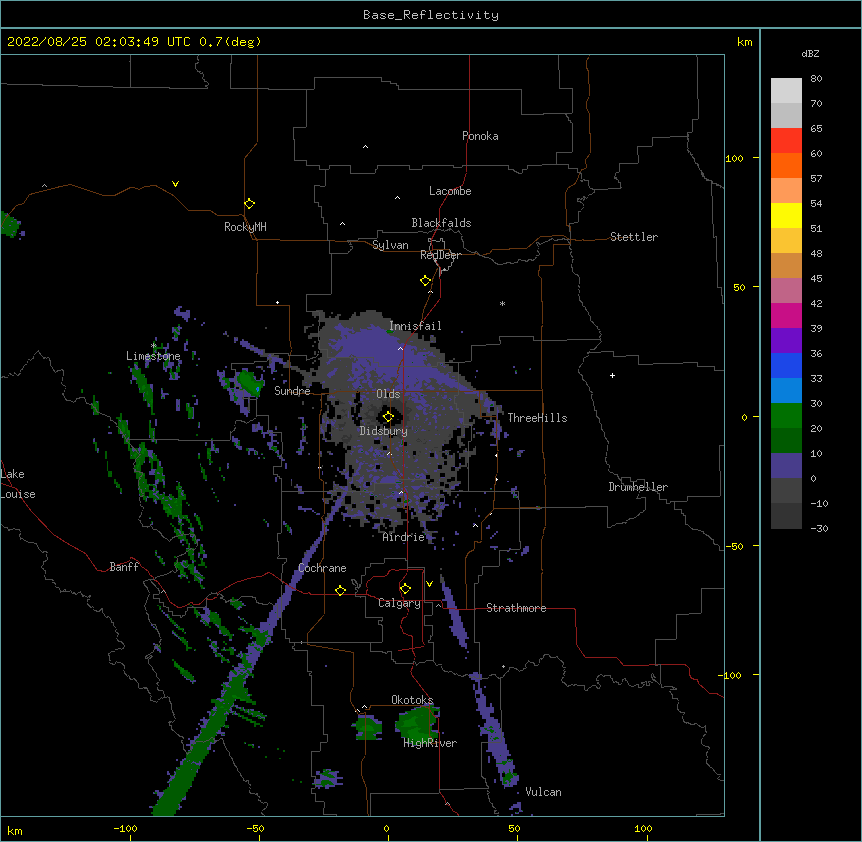This screenshot has width=862, height=842.
Task: Click the Okotoks label
Action: tap(412, 700)
